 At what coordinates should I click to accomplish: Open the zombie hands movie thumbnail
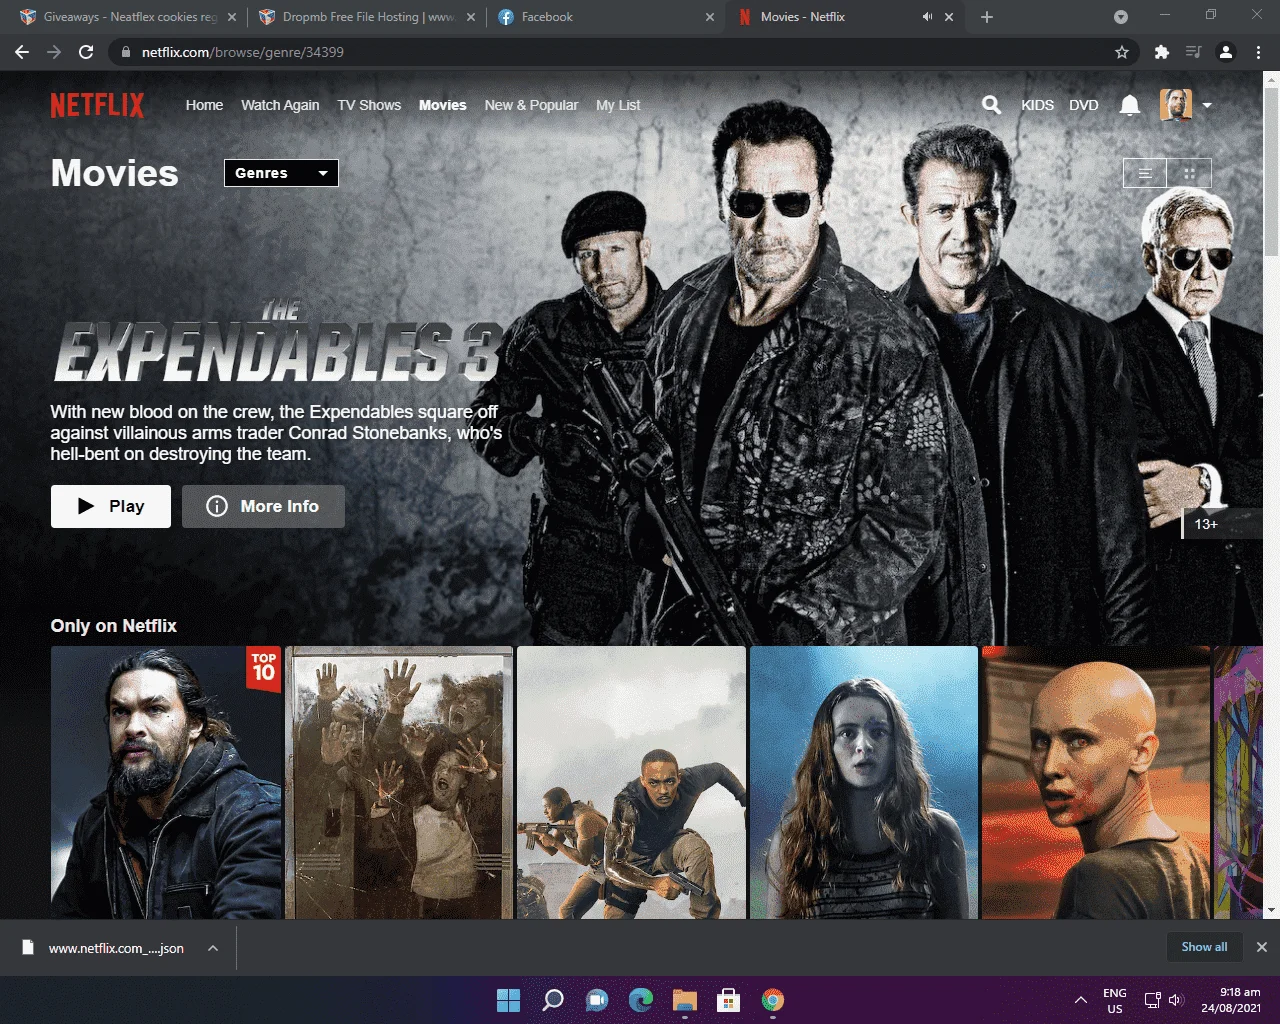click(399, 782)
